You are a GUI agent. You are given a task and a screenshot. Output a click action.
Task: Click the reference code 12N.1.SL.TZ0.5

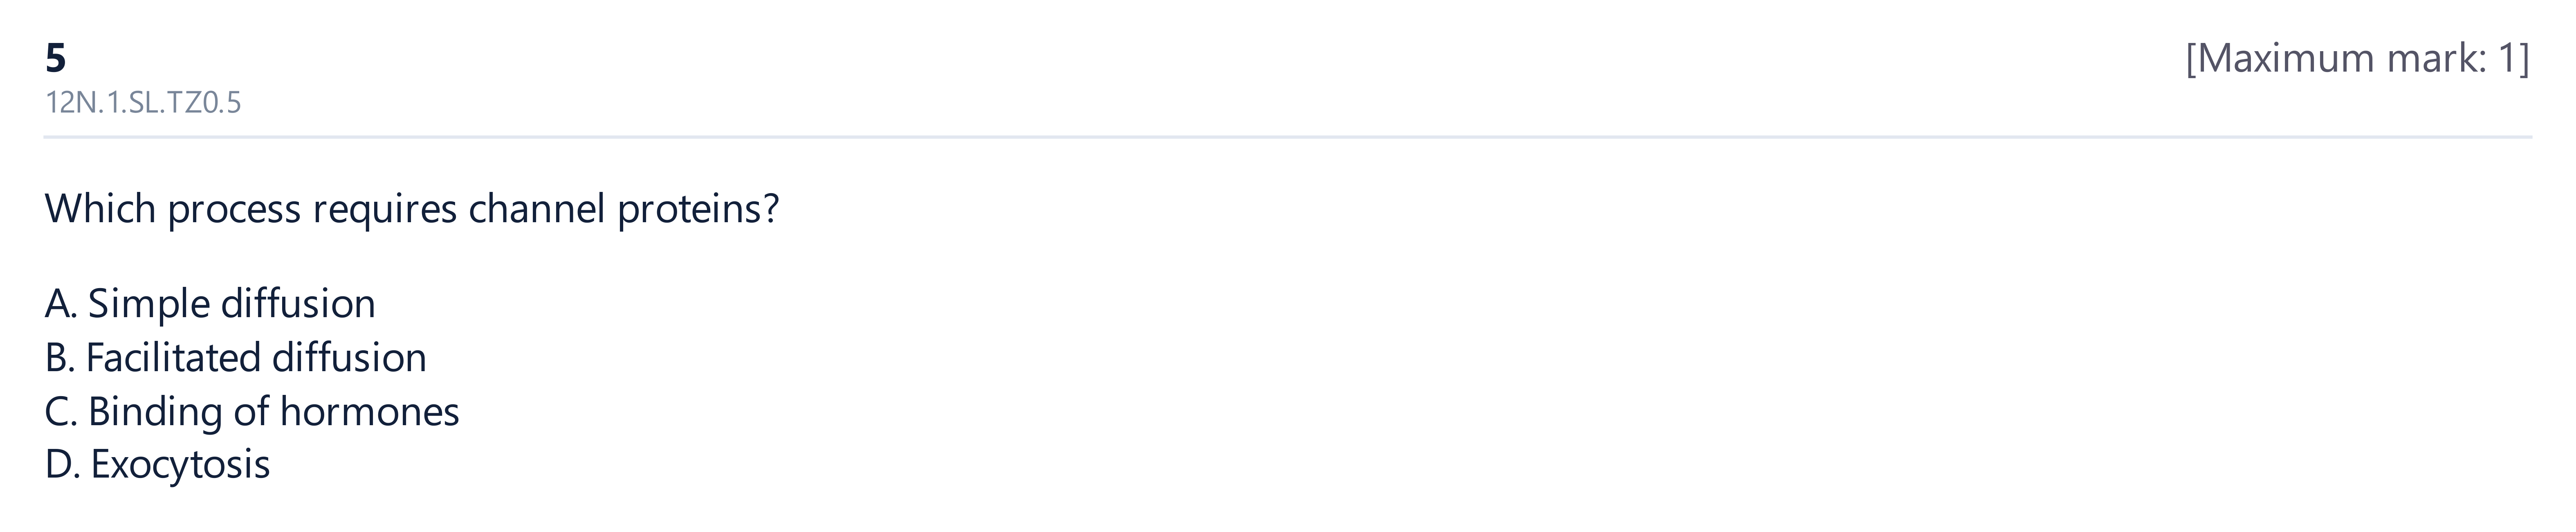click(143, 103)
